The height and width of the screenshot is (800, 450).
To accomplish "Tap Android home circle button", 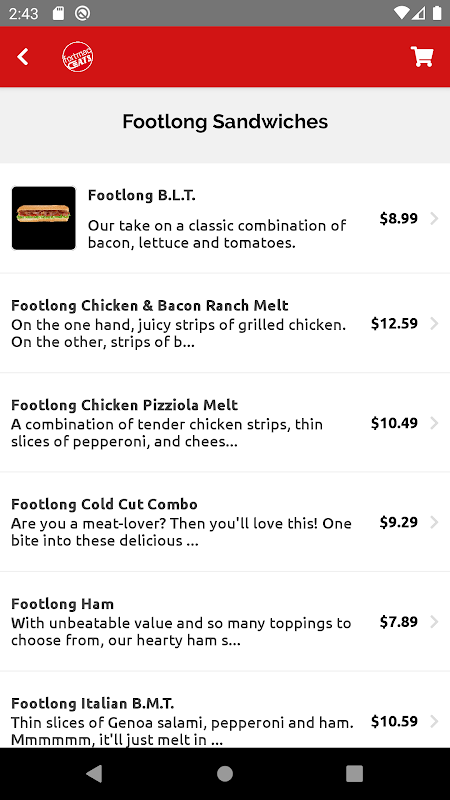I will (x=224, y=773).
